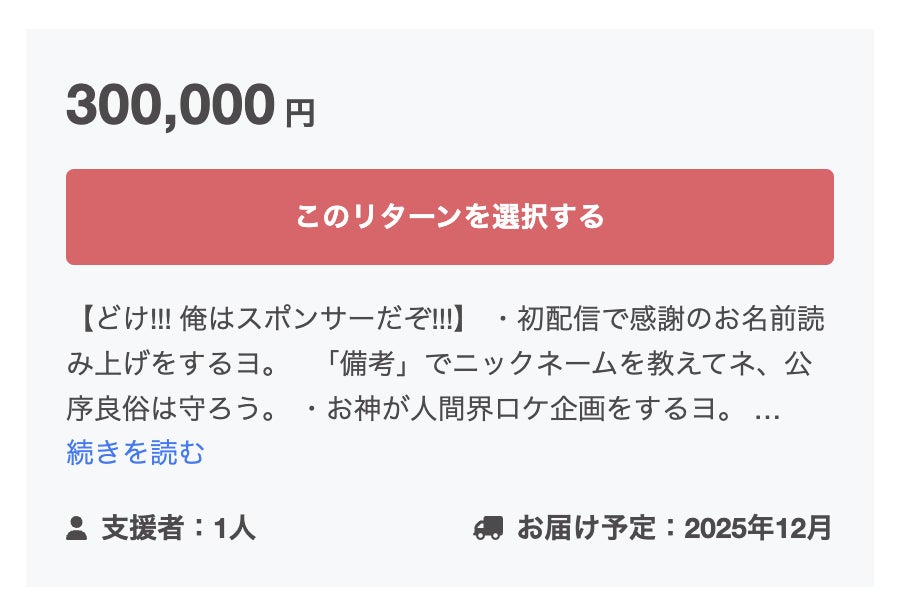
Task: Click the trailing ellipsis in description
Action: (x=767, y=411)
